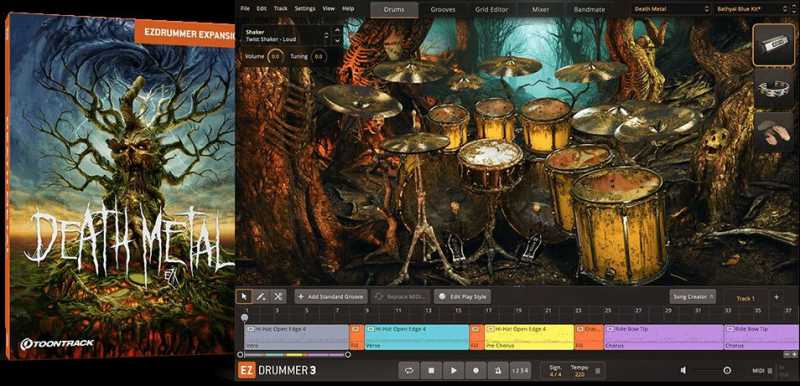Open menu icon next to Tempo
This screenshot has height=386, width=800.
[x=597, y=371]
